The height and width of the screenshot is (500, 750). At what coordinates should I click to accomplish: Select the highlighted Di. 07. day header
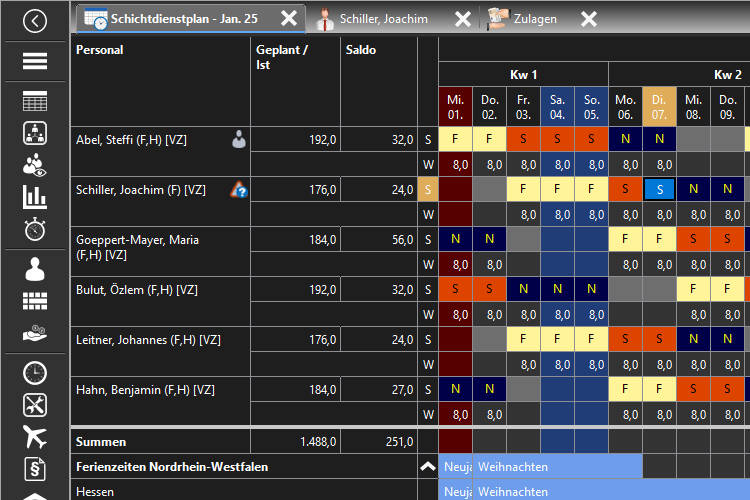[659, 107]
